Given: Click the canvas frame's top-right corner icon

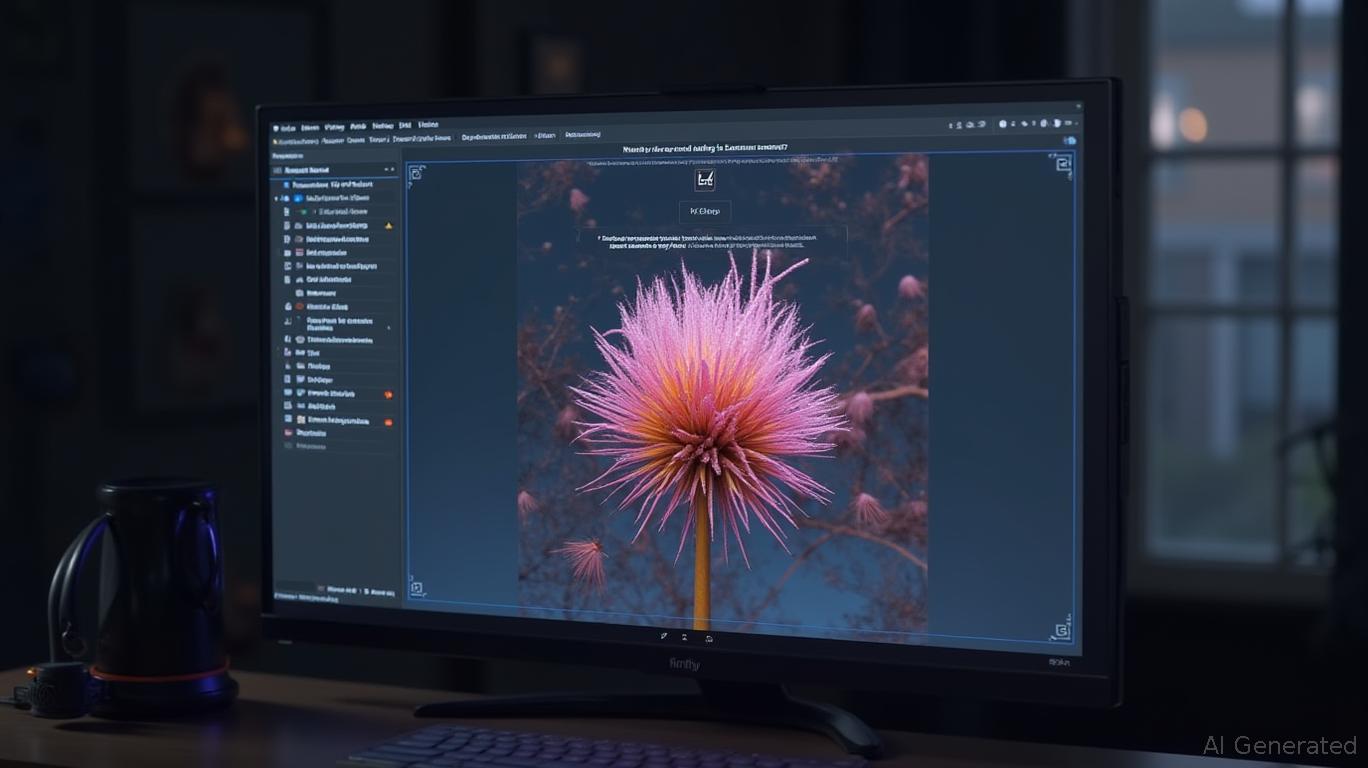Looking at the screenshot, I should click(x=1062, y=163).
